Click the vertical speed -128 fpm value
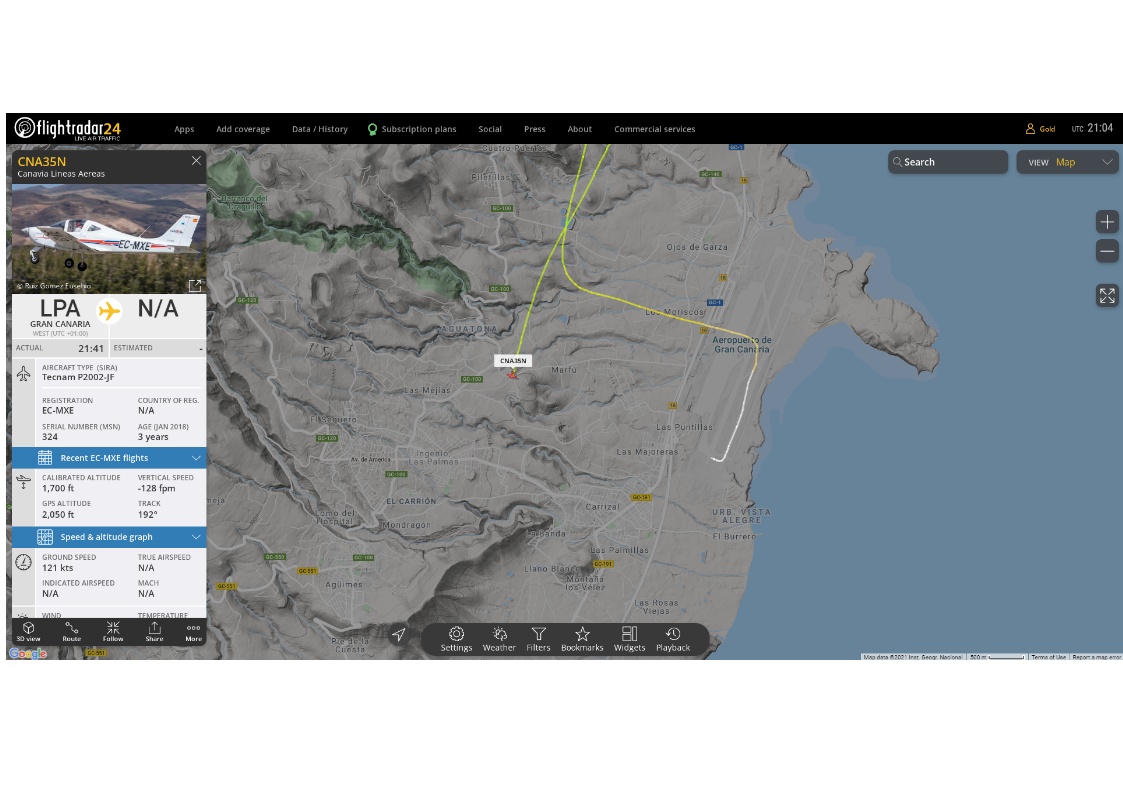The image size is (1123, 794). point(156,488)
